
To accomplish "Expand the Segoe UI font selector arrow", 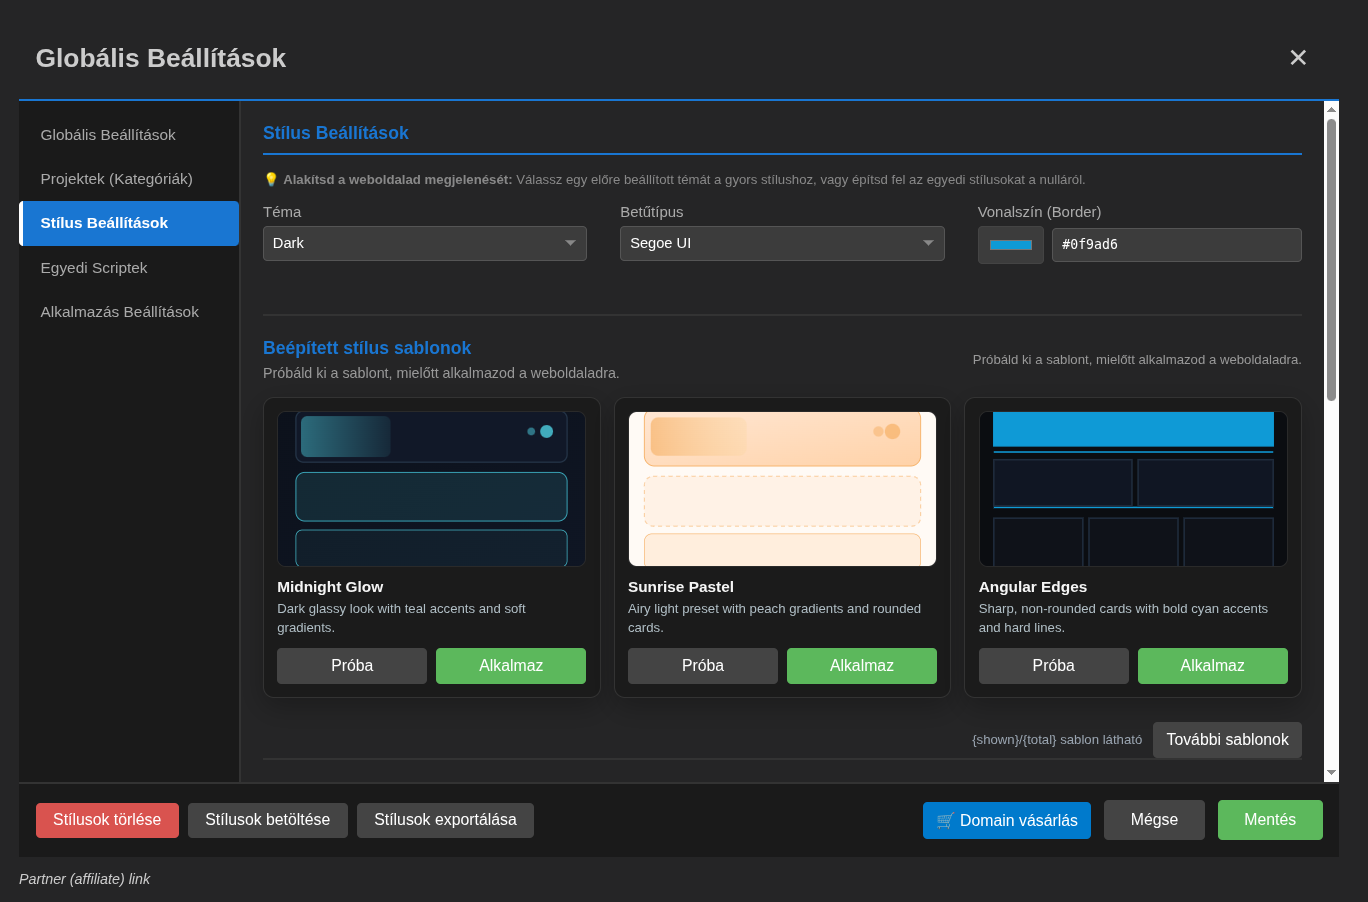I will coord(928,243).
